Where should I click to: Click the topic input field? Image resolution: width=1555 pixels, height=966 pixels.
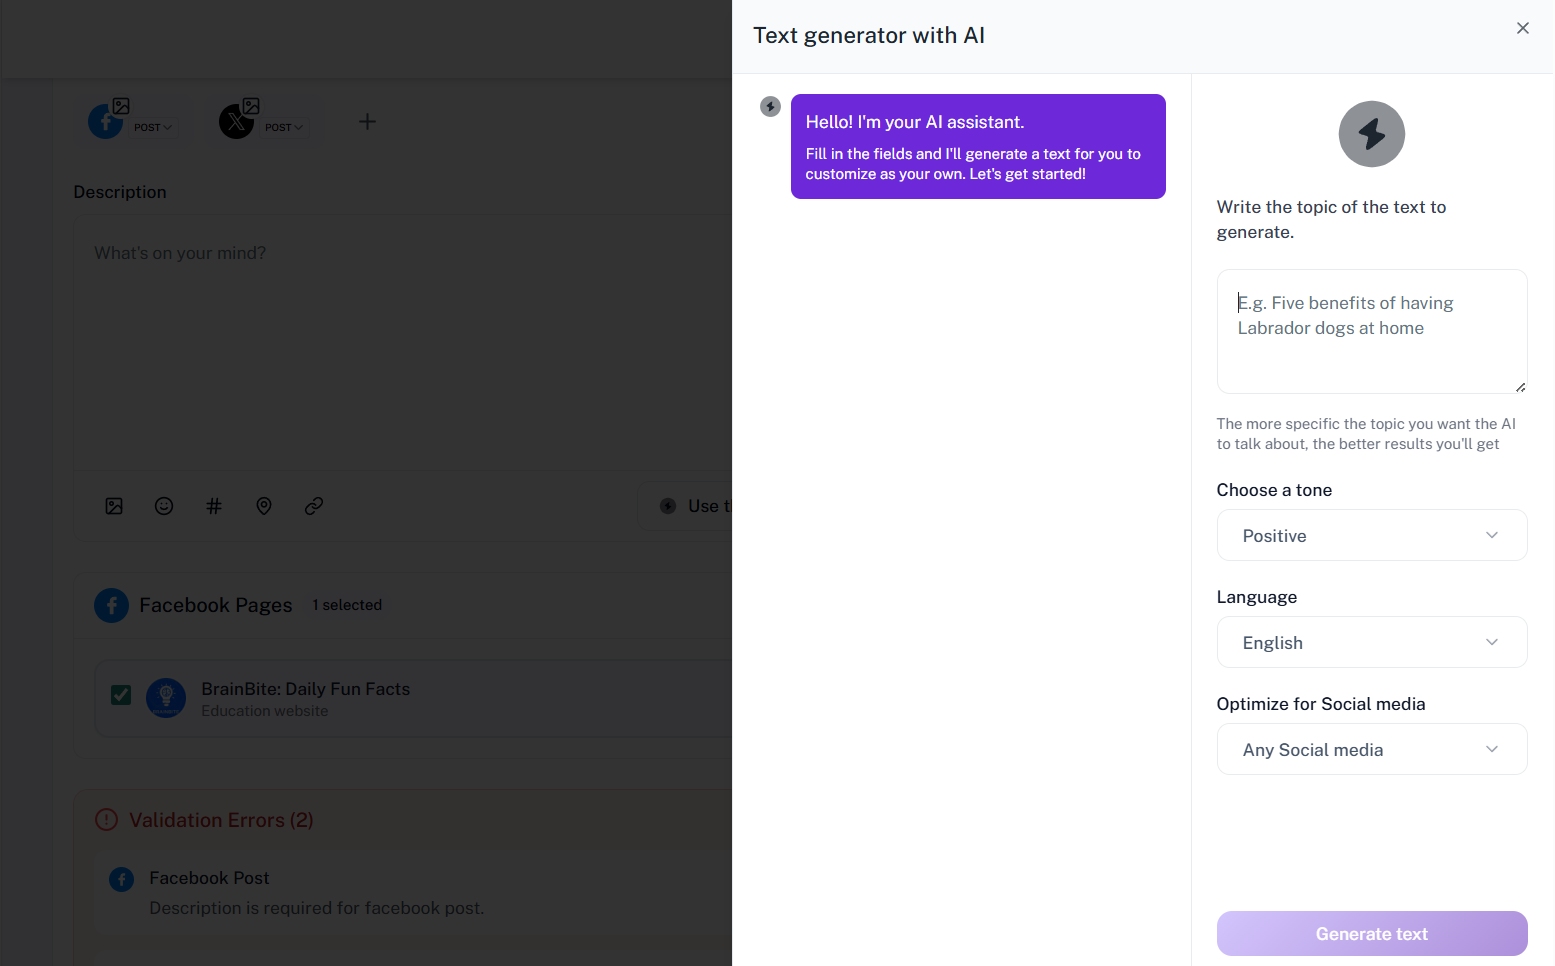(x=1371, y=330)
